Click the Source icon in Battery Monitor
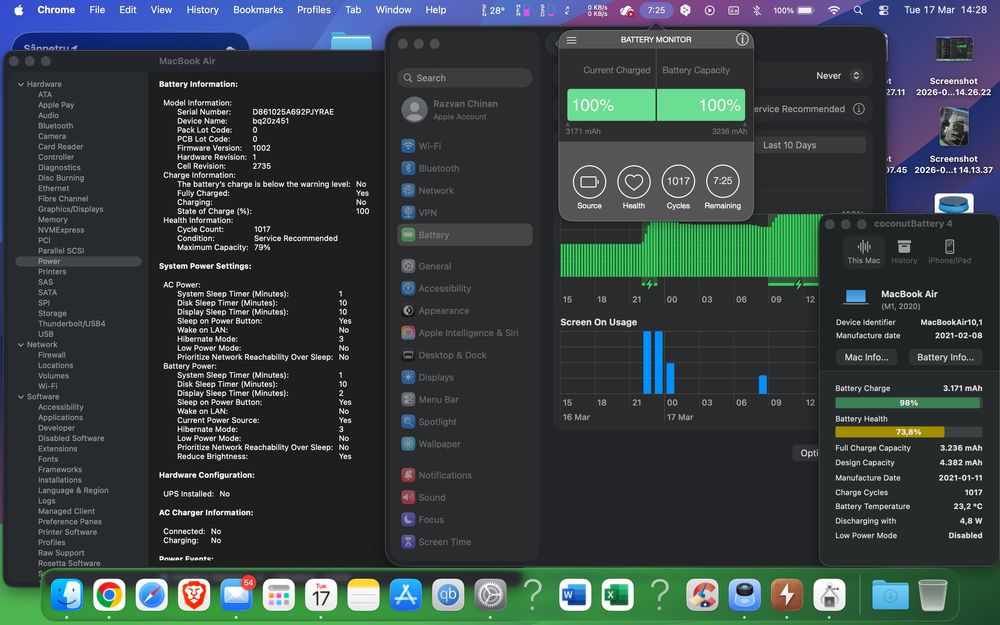This screenshot has width=1000, height=625. click(x=589, y=181)
